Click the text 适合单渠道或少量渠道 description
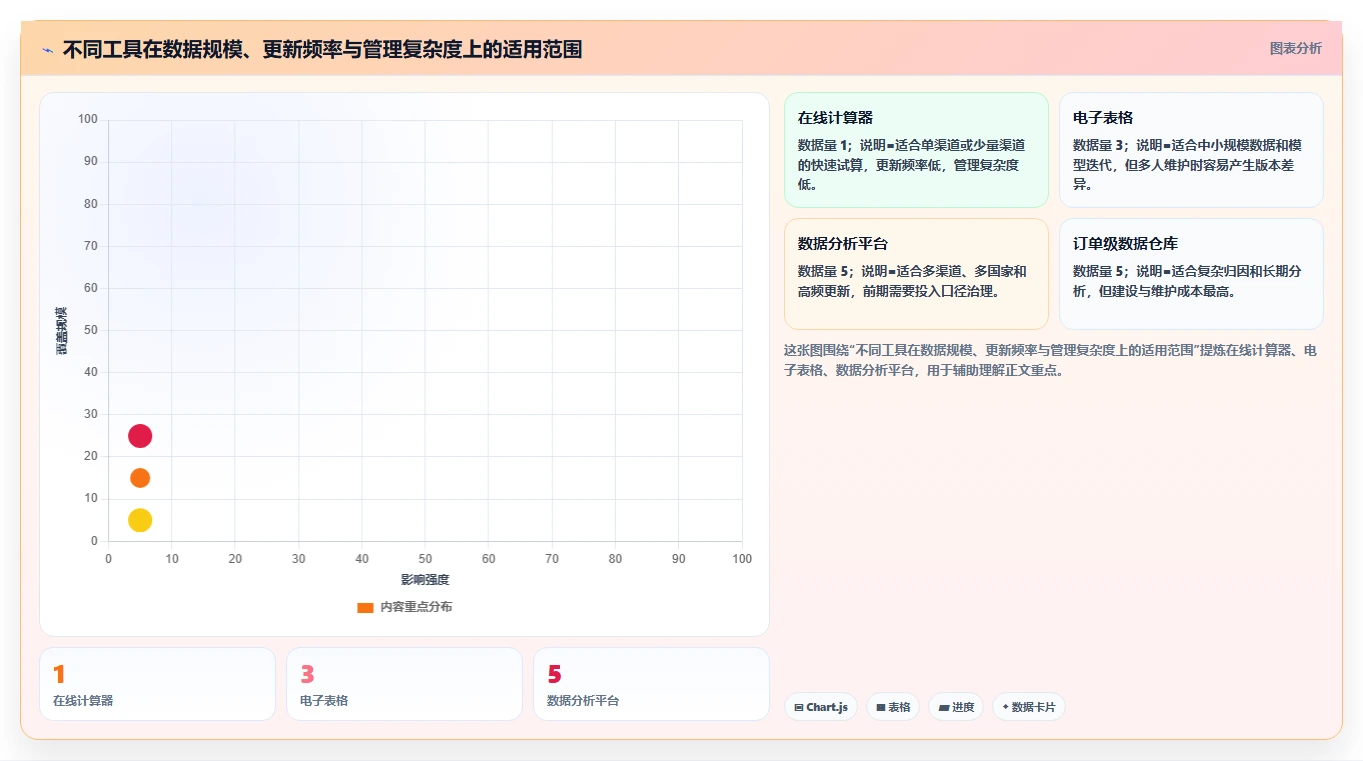The width and height of the screenshot is (1363, 761). 913,165
